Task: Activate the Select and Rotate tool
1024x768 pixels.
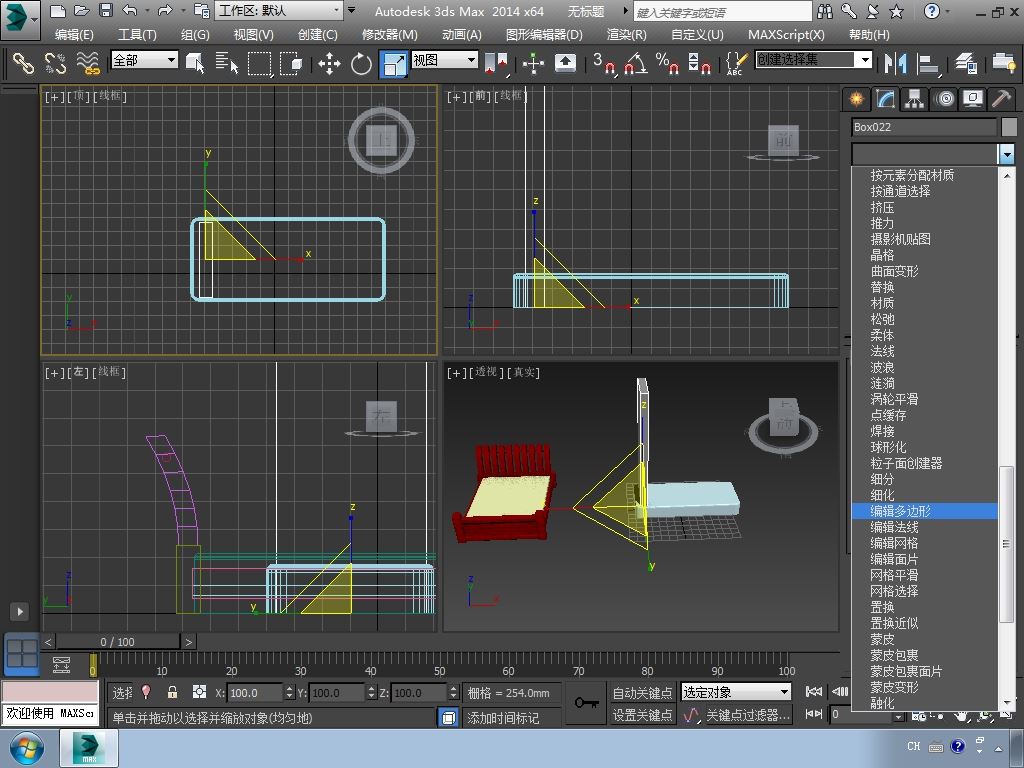Action: pos(361,63)
